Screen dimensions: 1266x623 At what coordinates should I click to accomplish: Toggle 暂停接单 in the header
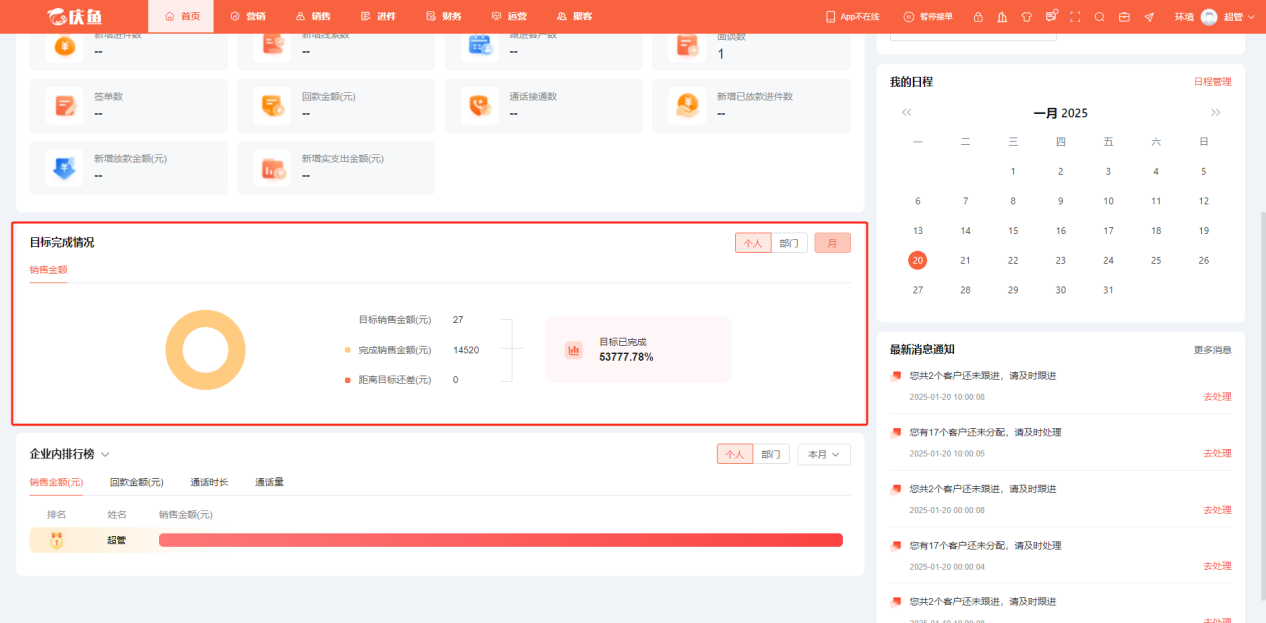point(927,17)
